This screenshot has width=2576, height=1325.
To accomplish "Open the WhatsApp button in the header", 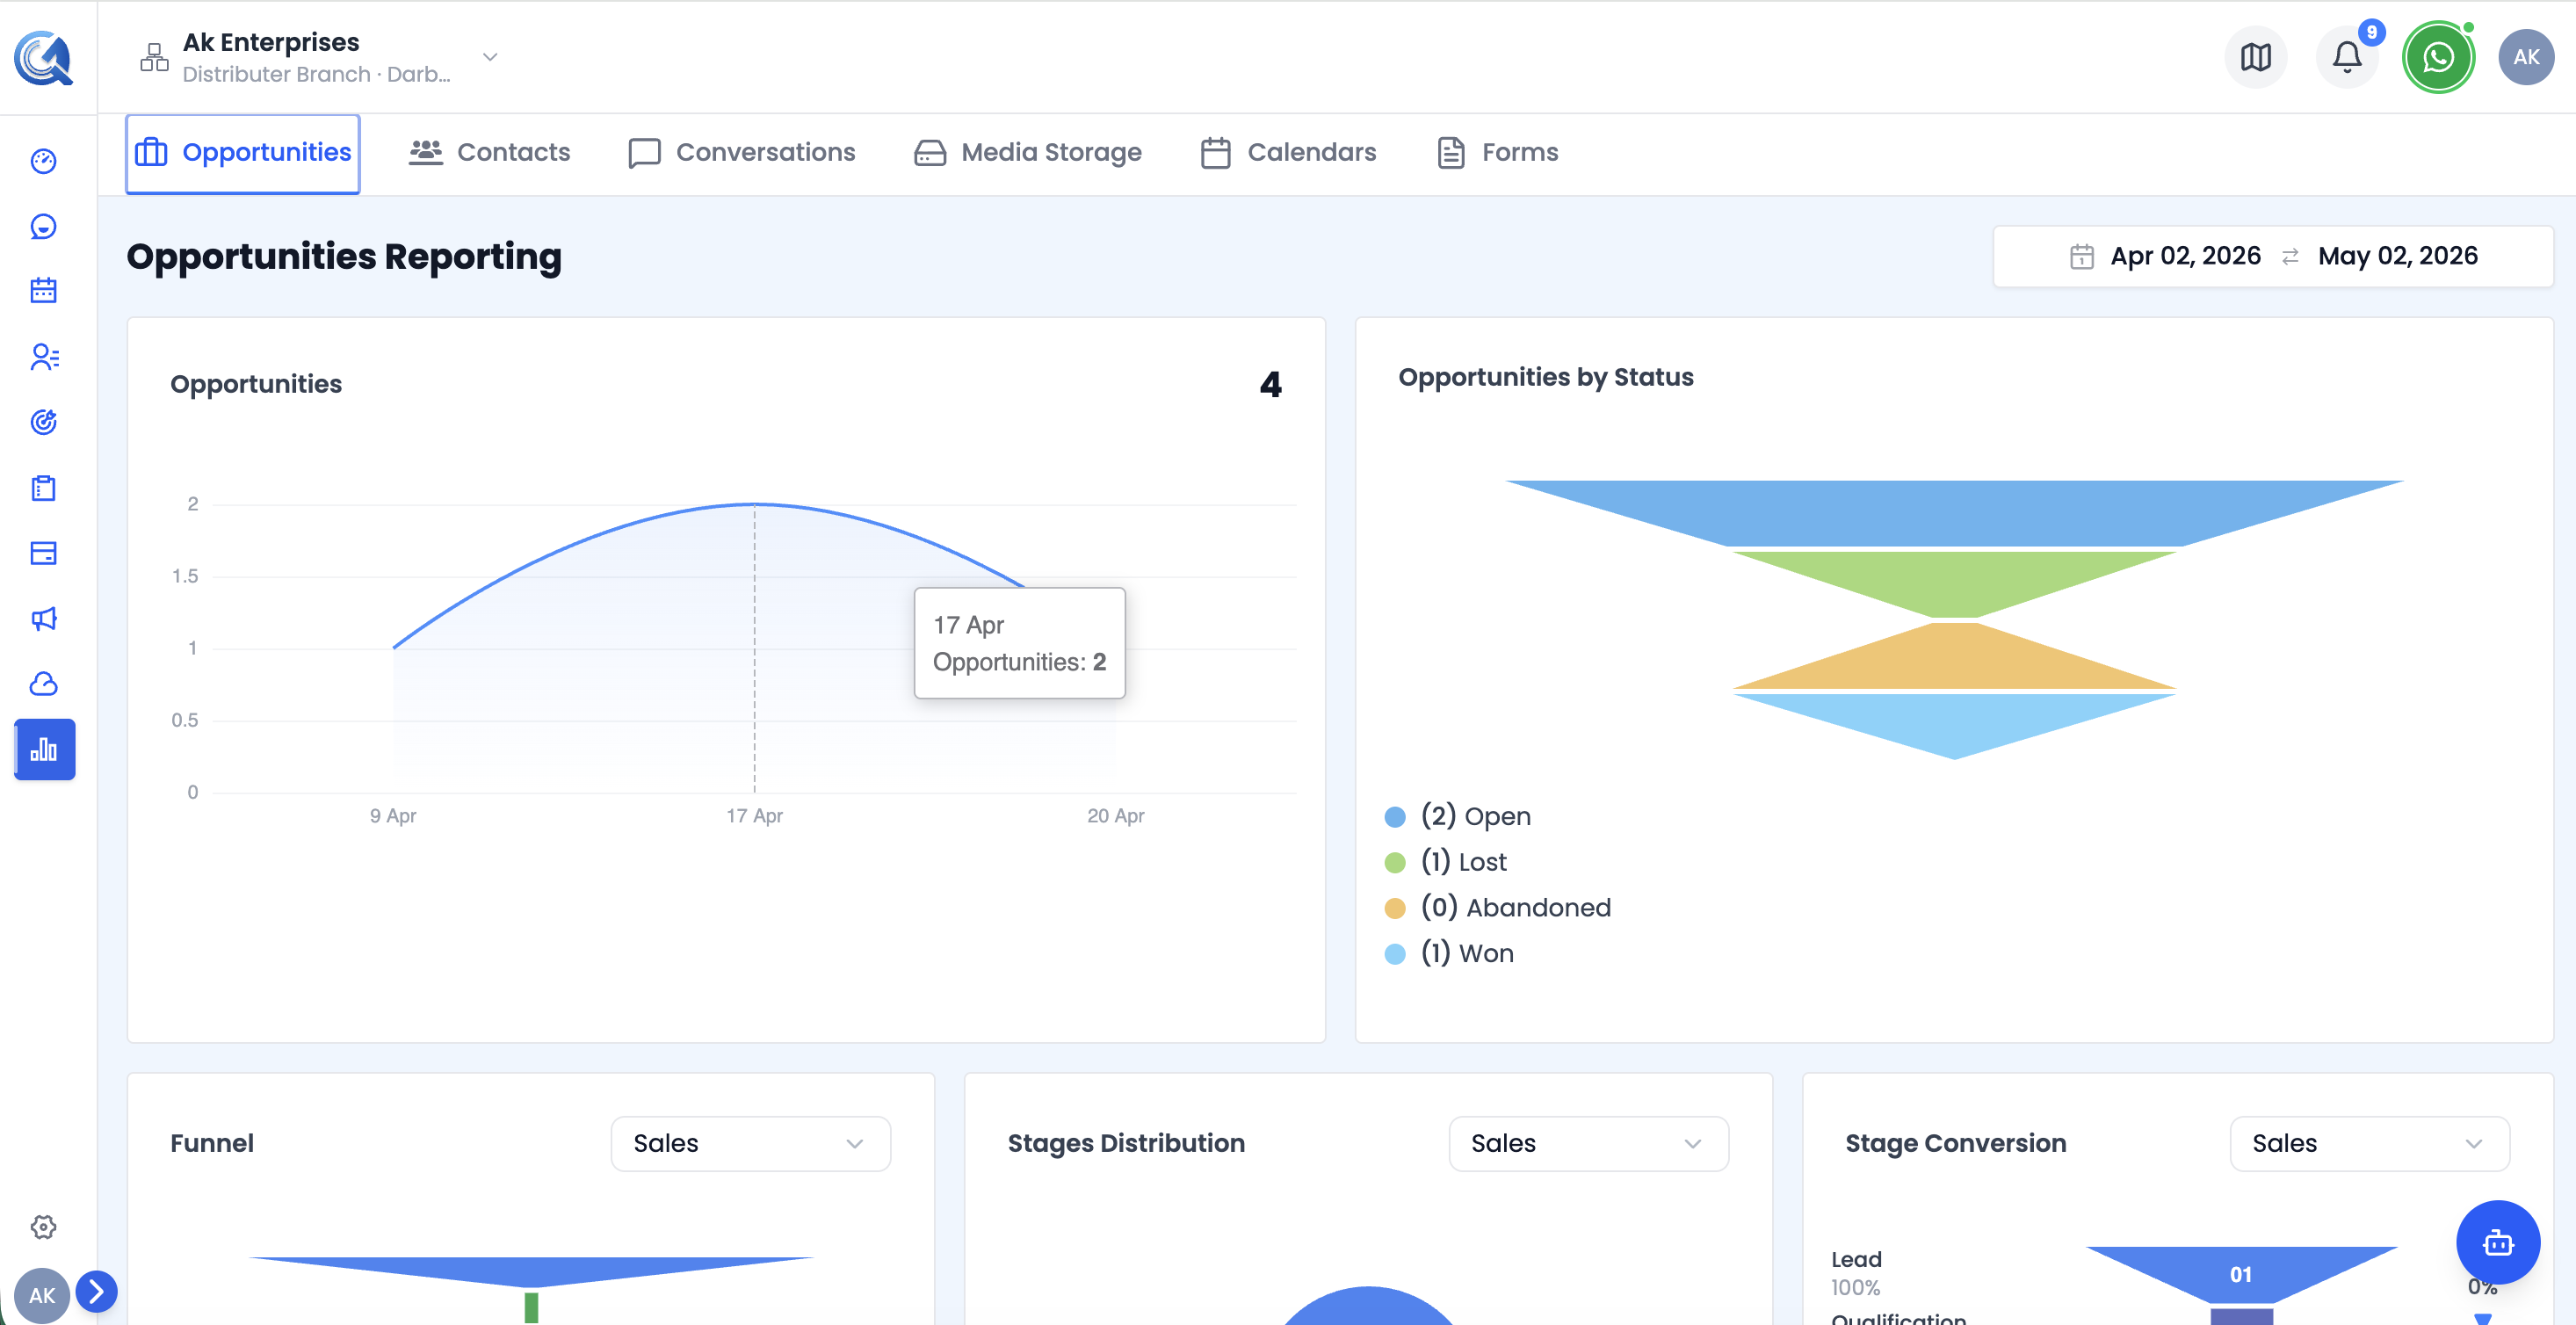I will (2438, 57).
